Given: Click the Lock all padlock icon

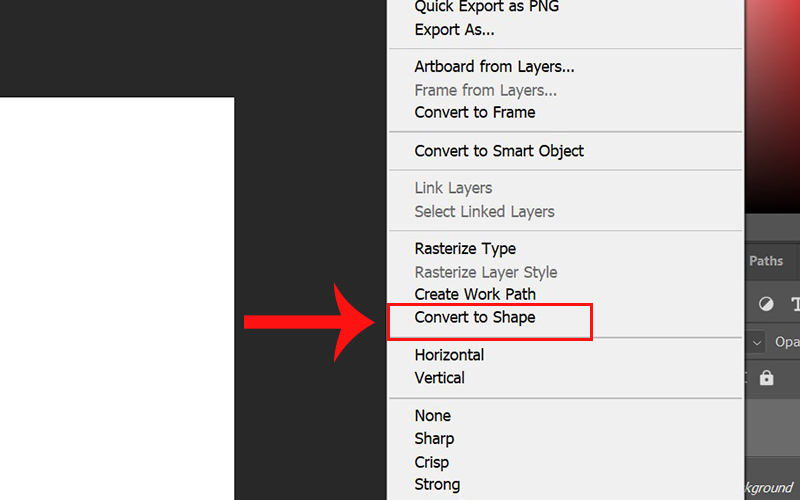Looking at the screenshot, I should pyautogui.click(x=766, y=378).
